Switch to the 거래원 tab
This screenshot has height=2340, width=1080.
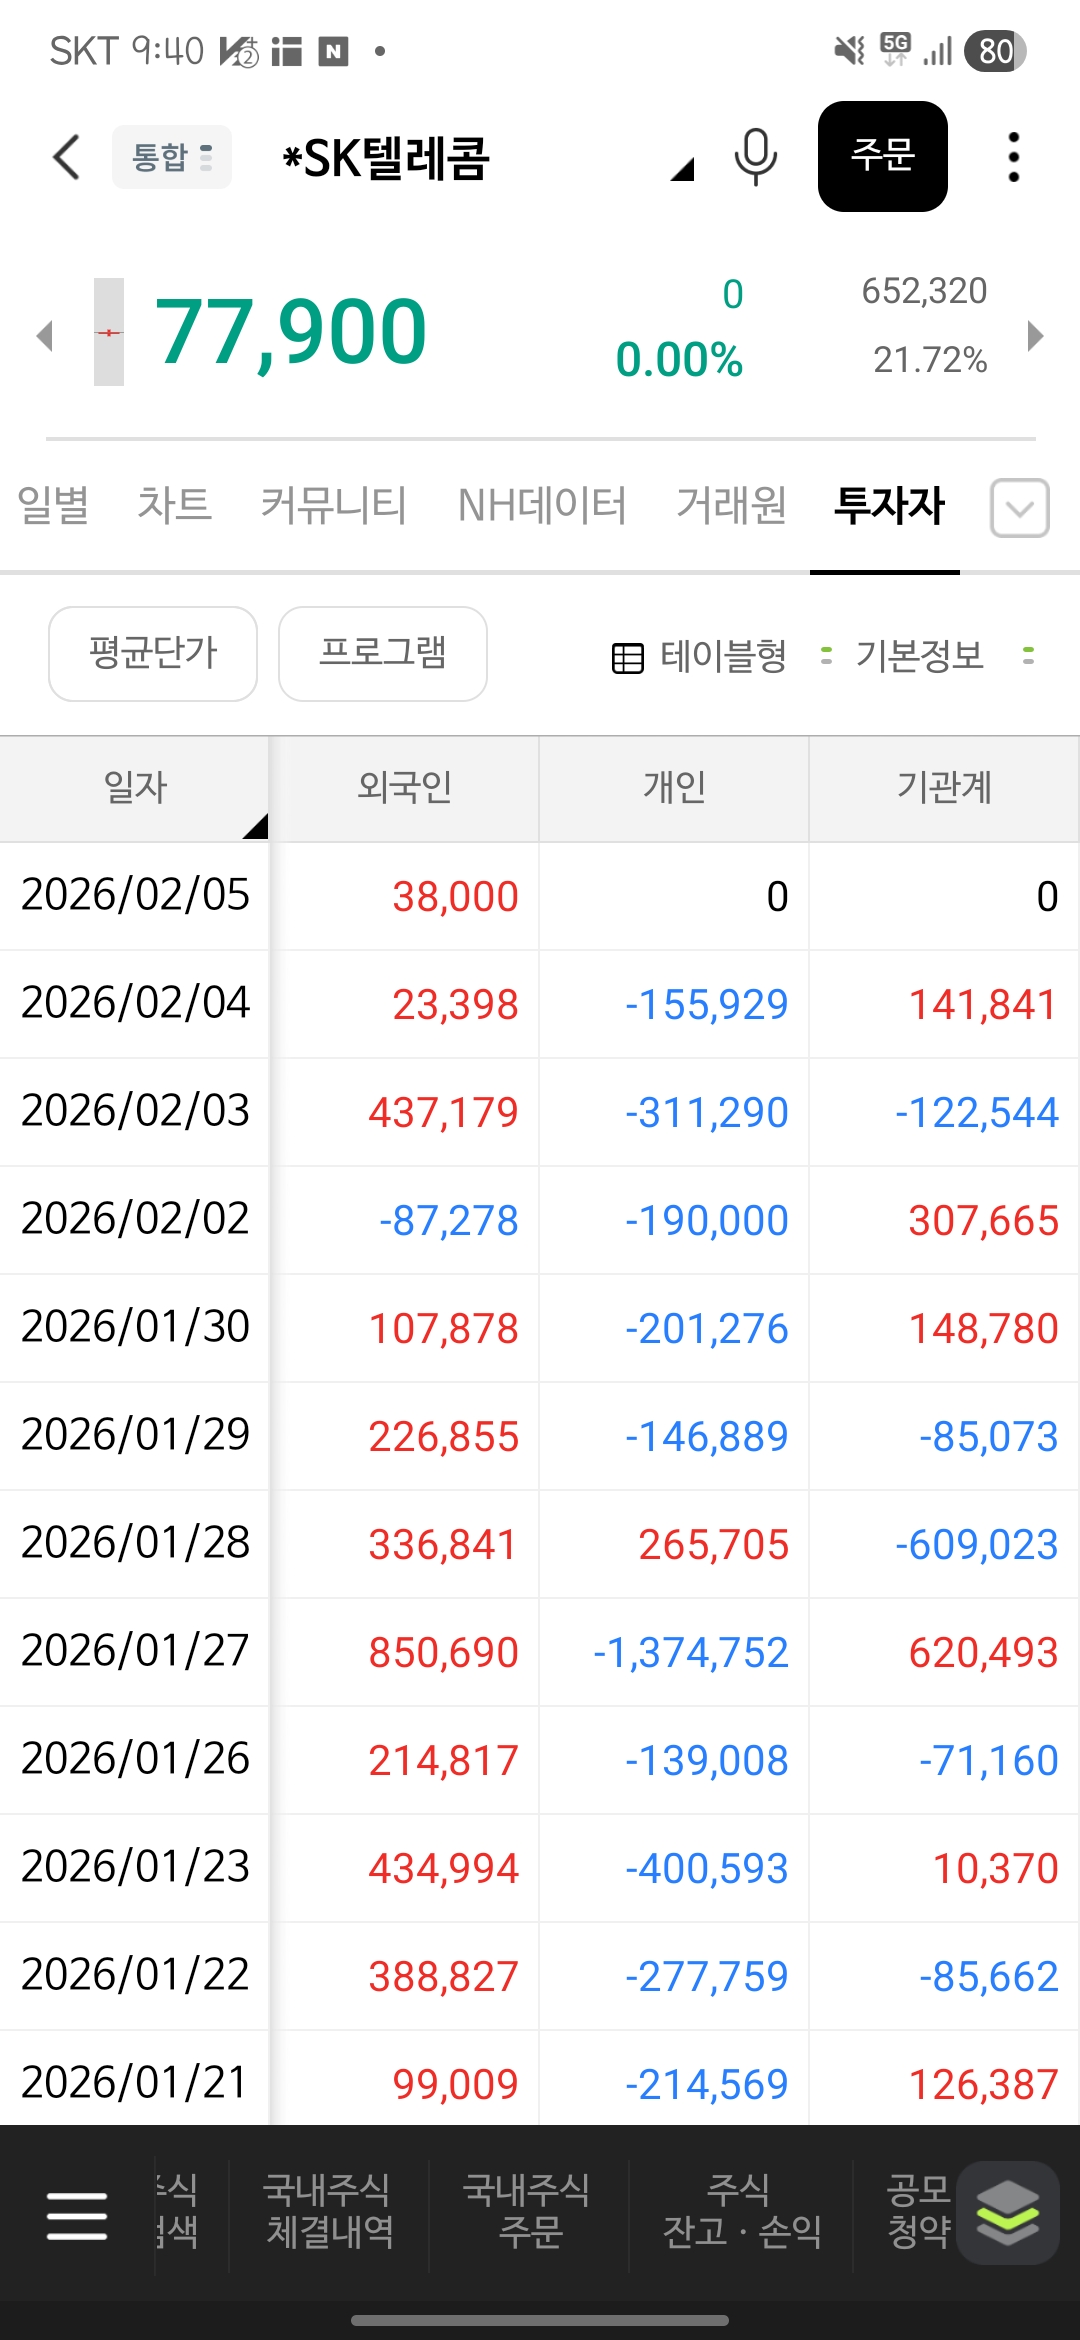point(731,505)
